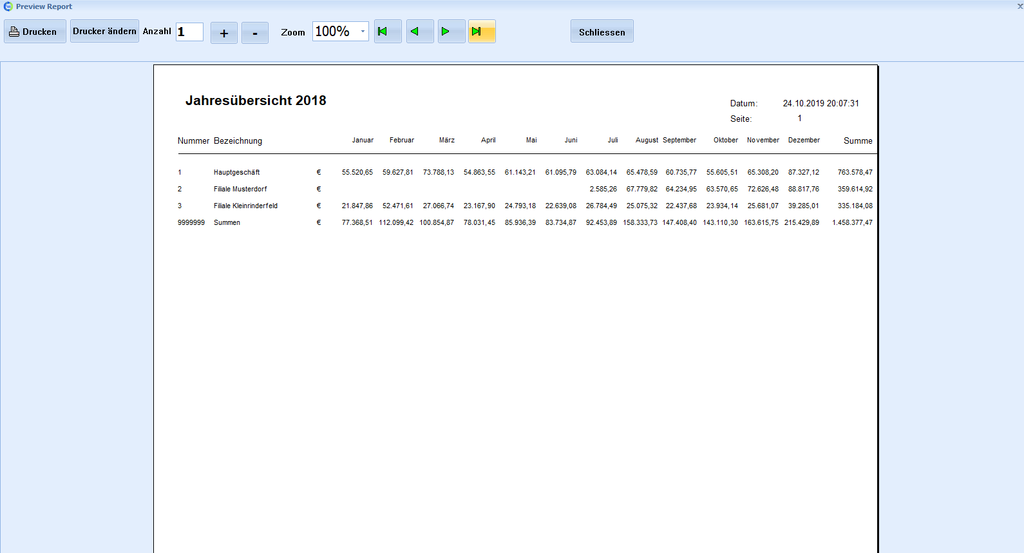Go to next page arrow
This screenshot has height=553, width=1024.
(x=451, y=31)
